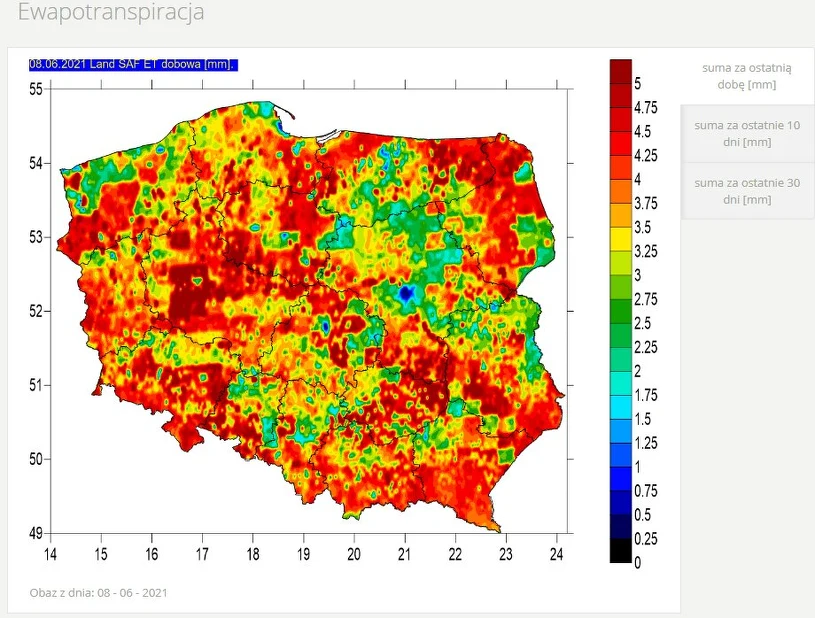Image resolution: width=815 pixels, height=618 pixels.
Task: Click the black swatch at legend value 0
Action: tap(620, 551)
